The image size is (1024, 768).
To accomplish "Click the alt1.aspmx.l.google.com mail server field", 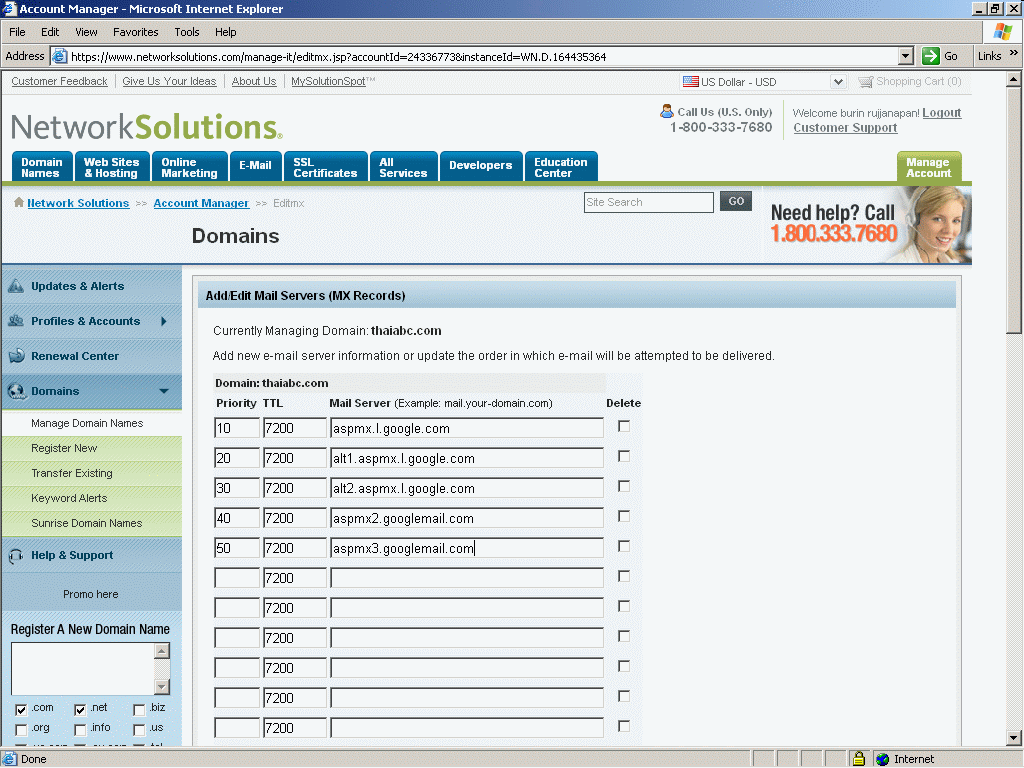I will coord(466,458).
